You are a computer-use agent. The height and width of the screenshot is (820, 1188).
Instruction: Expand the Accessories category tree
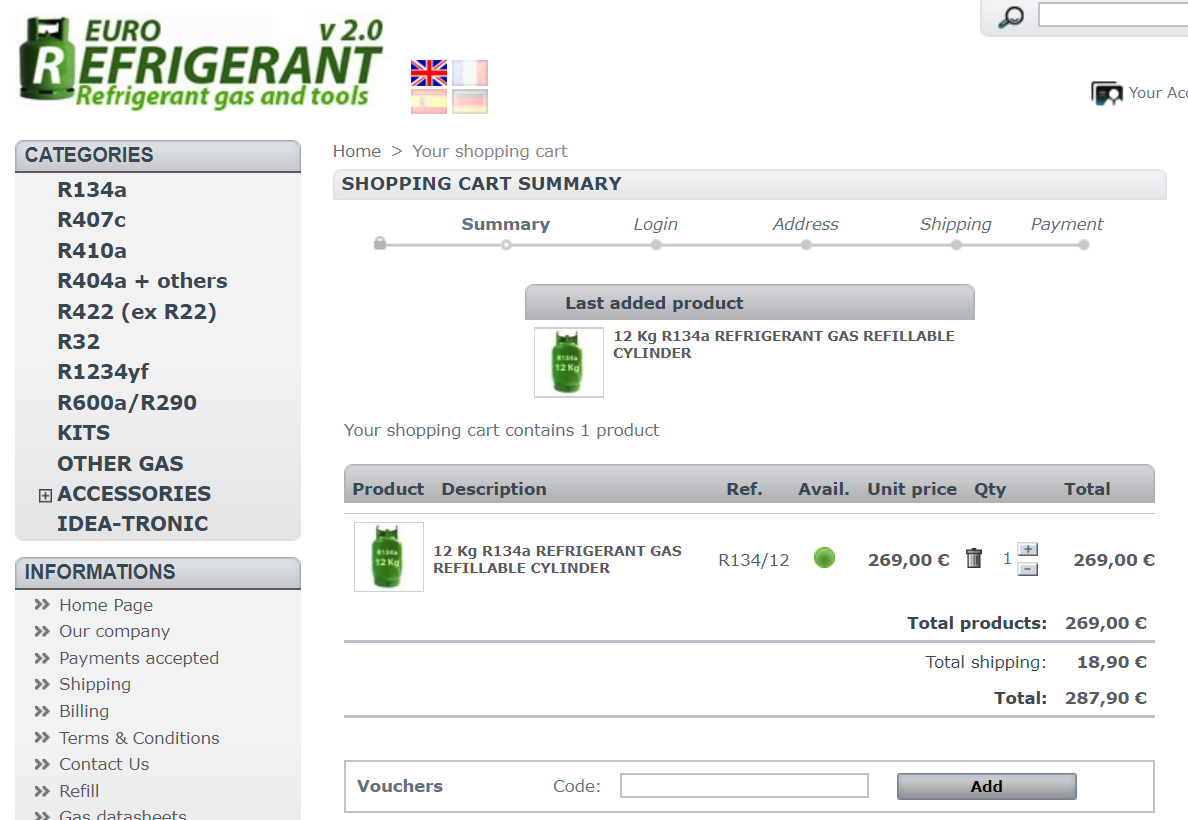click(x=45, y=495)
